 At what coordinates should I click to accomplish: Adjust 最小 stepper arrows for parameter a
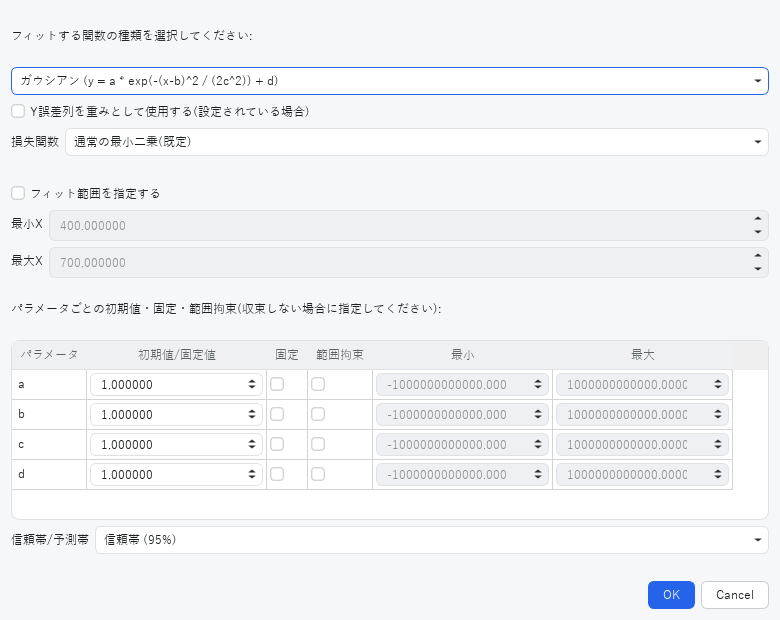(538, 385)
